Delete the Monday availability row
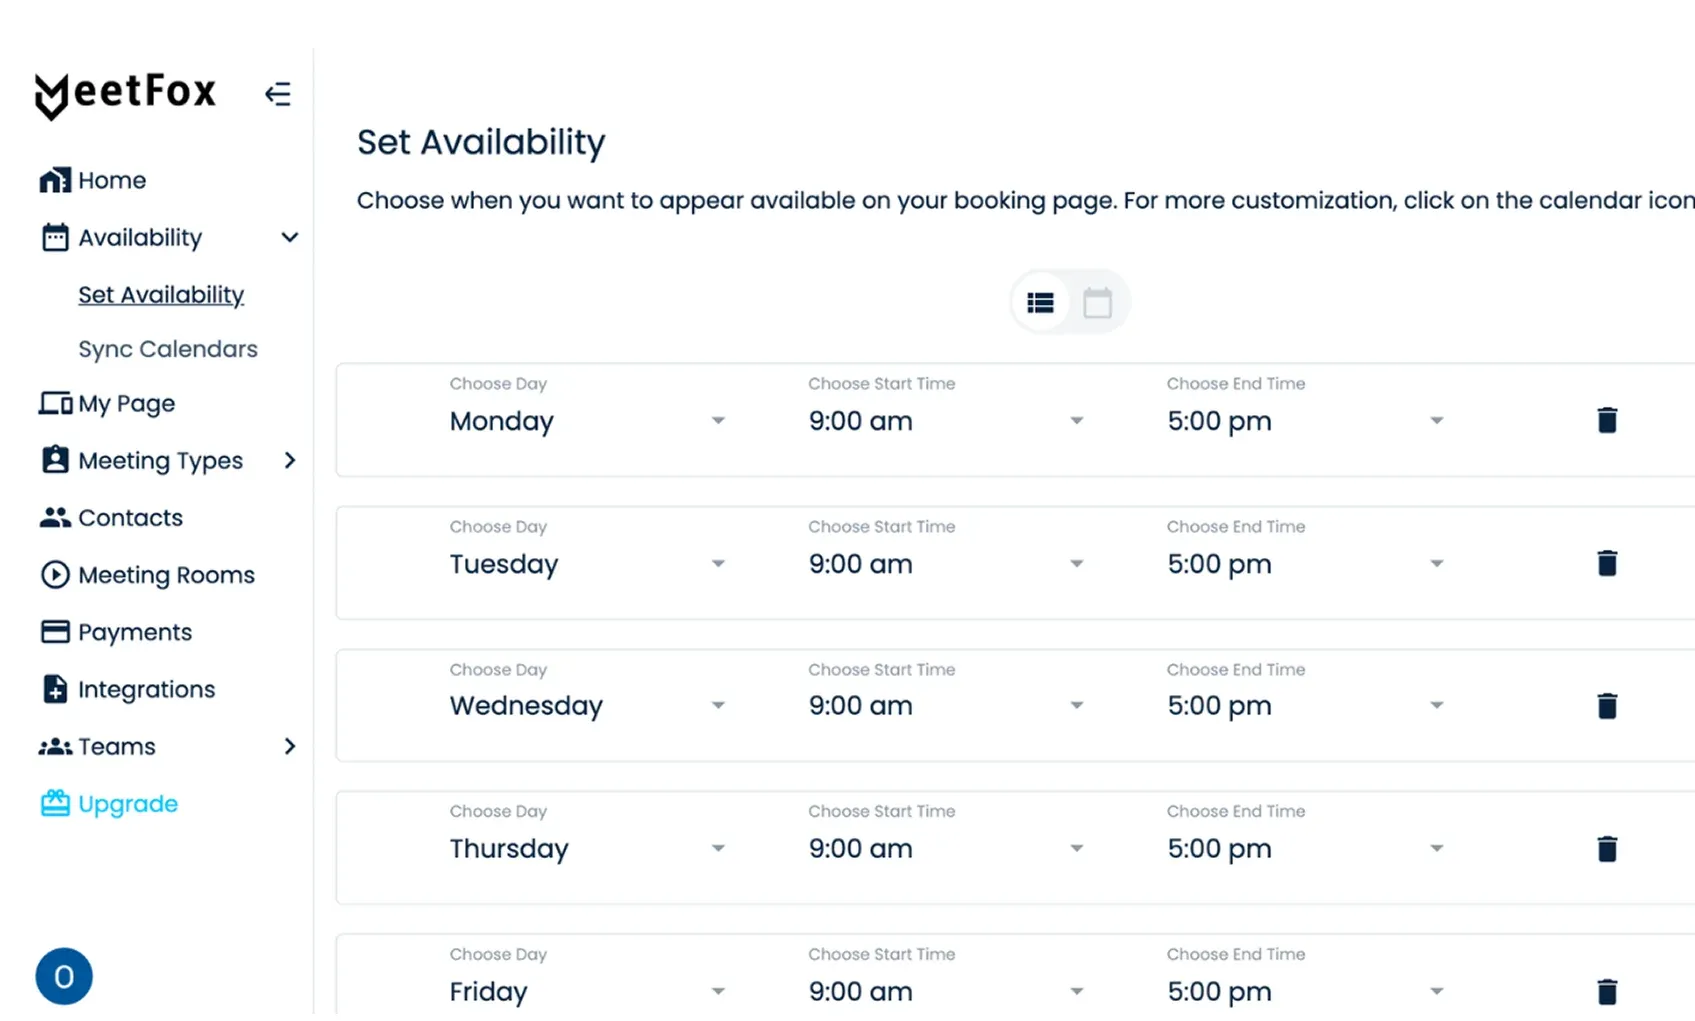Viewport: 1695px width, 1021px height. coord(1607,420)
